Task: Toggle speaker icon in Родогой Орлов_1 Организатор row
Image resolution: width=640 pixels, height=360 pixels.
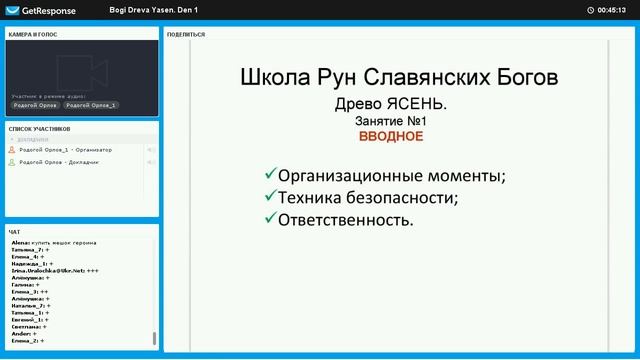Action: tap(150, 150)
